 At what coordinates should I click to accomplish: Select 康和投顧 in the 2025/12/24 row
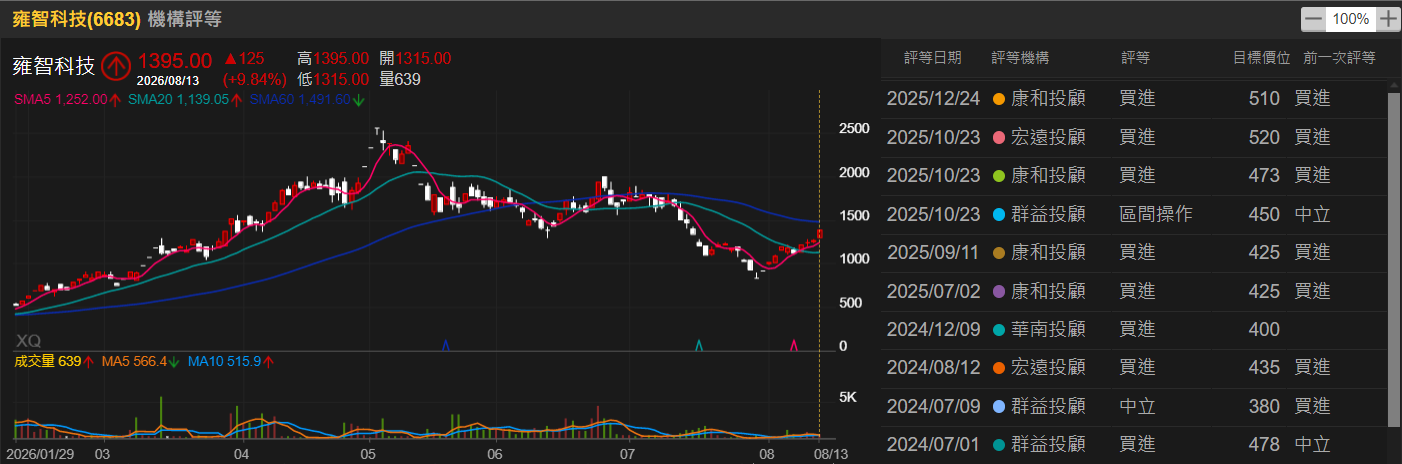click(x=1048, y=100)
